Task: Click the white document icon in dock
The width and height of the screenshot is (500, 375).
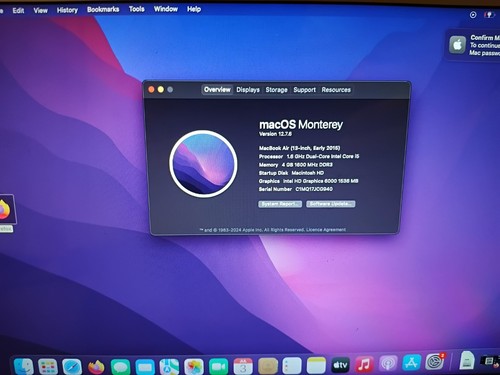Action: [x=467, y=360]
